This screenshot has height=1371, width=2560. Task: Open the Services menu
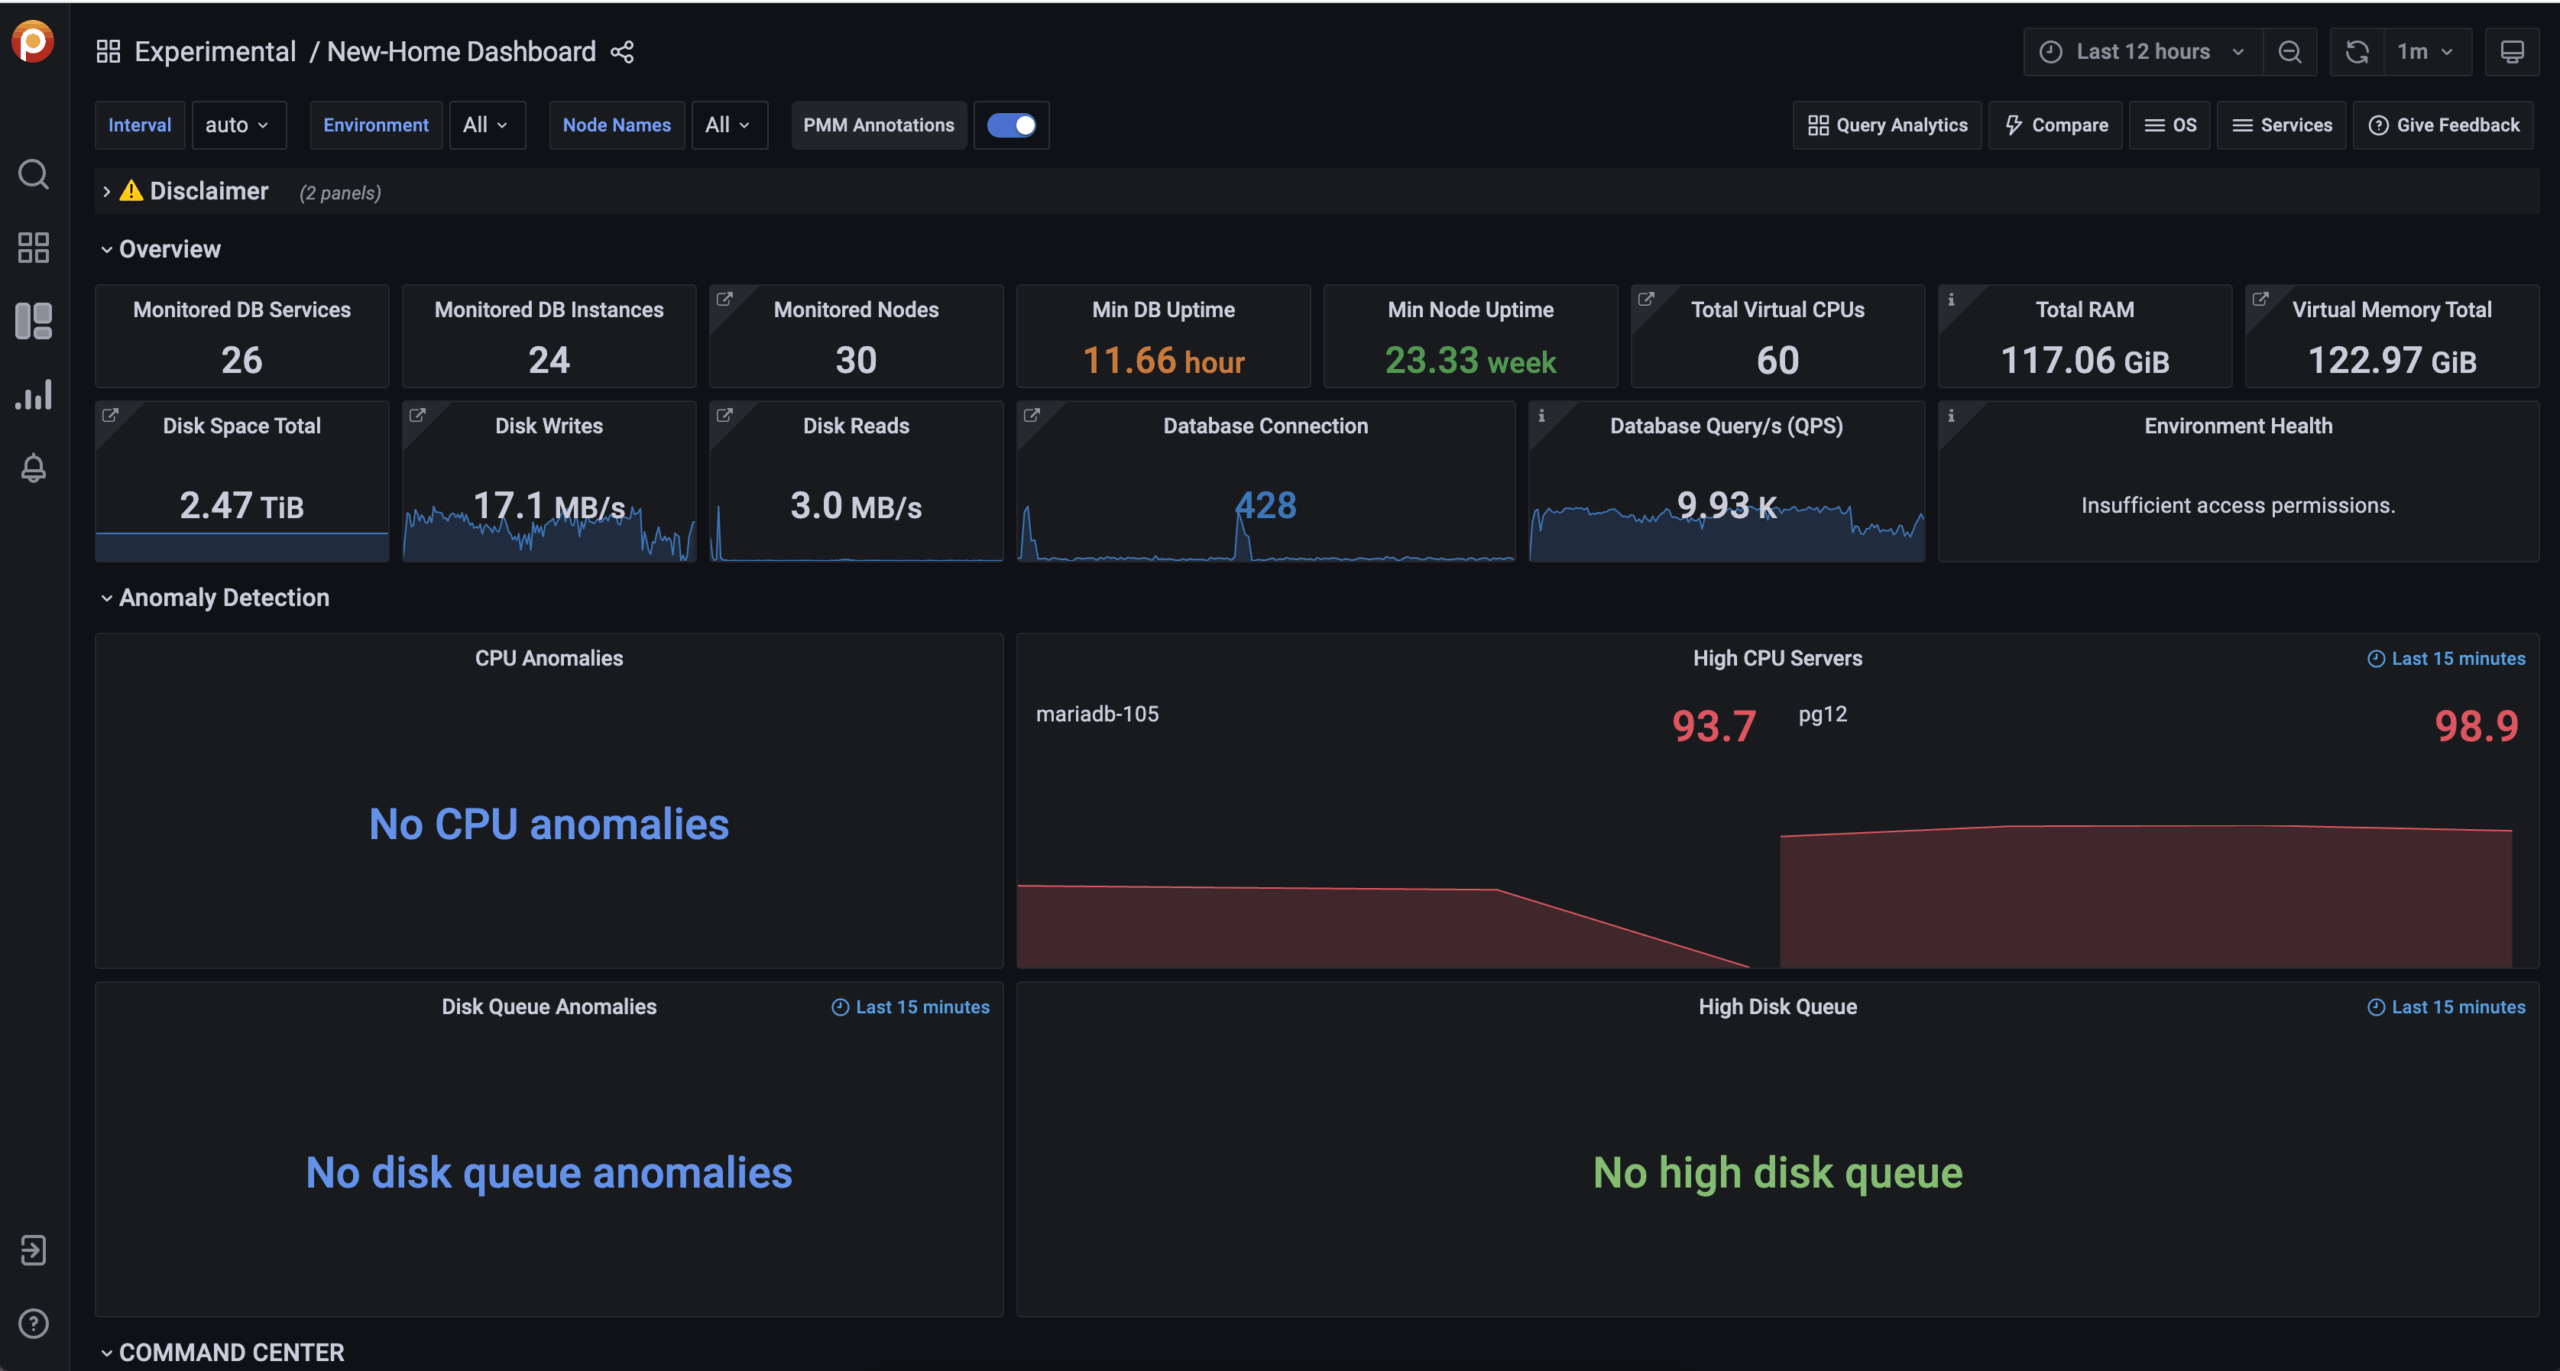[2282, 125]
